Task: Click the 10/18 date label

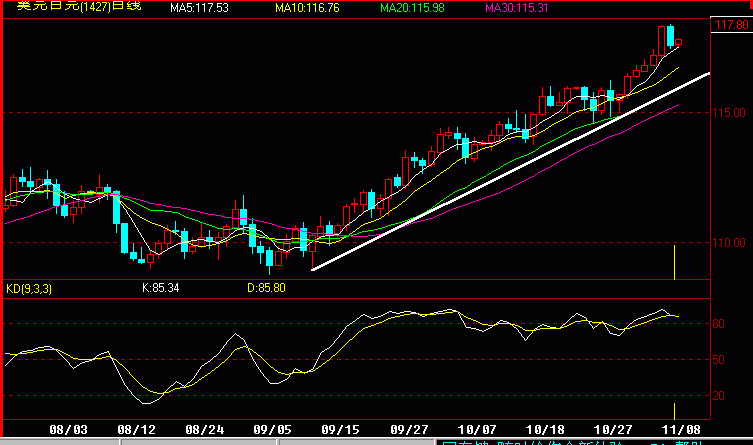Action: 545,430
